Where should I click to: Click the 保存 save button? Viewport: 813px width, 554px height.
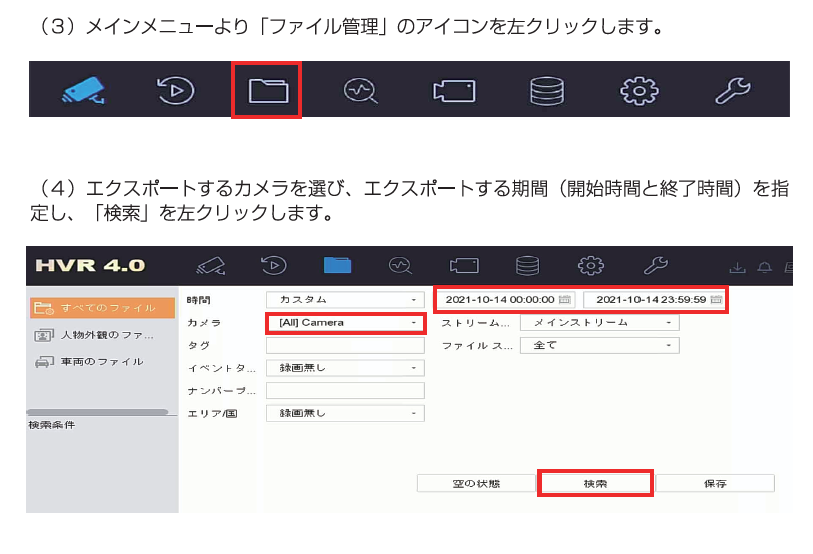point(714,483)
